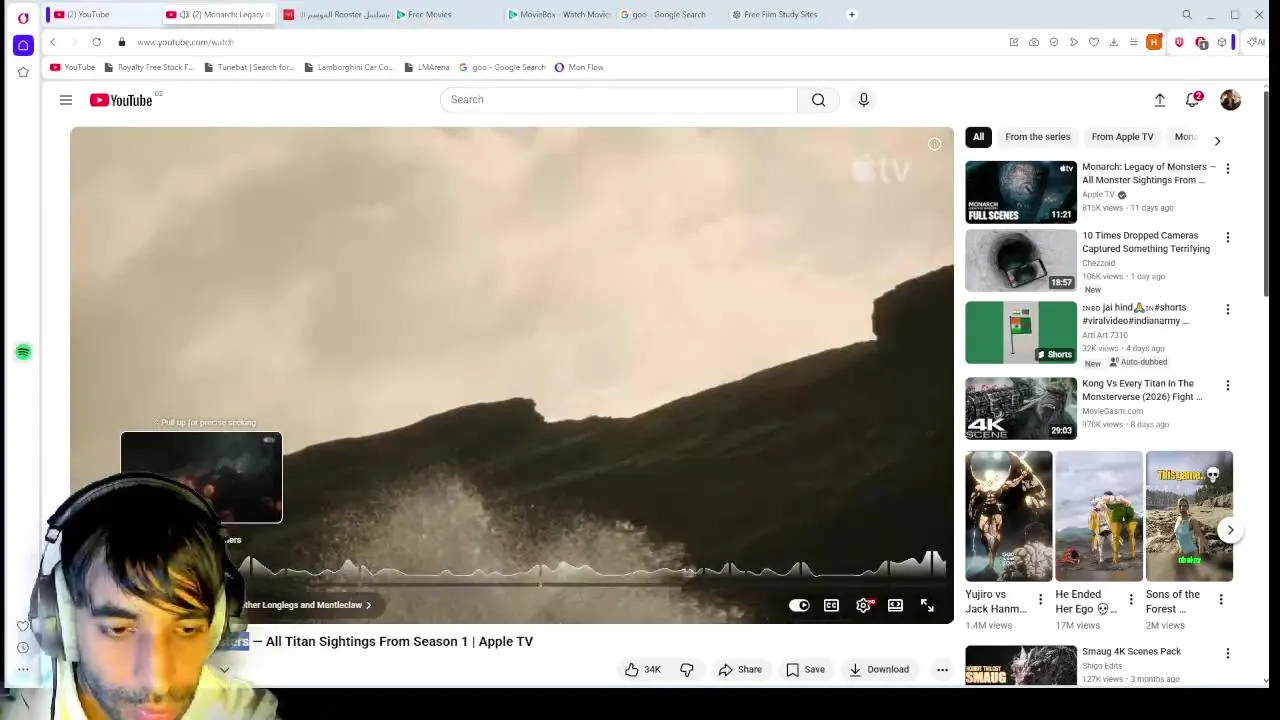Screen dimensions: 1280x720
Task: Open YouTube notifications bell
Action: point(1192,100)
